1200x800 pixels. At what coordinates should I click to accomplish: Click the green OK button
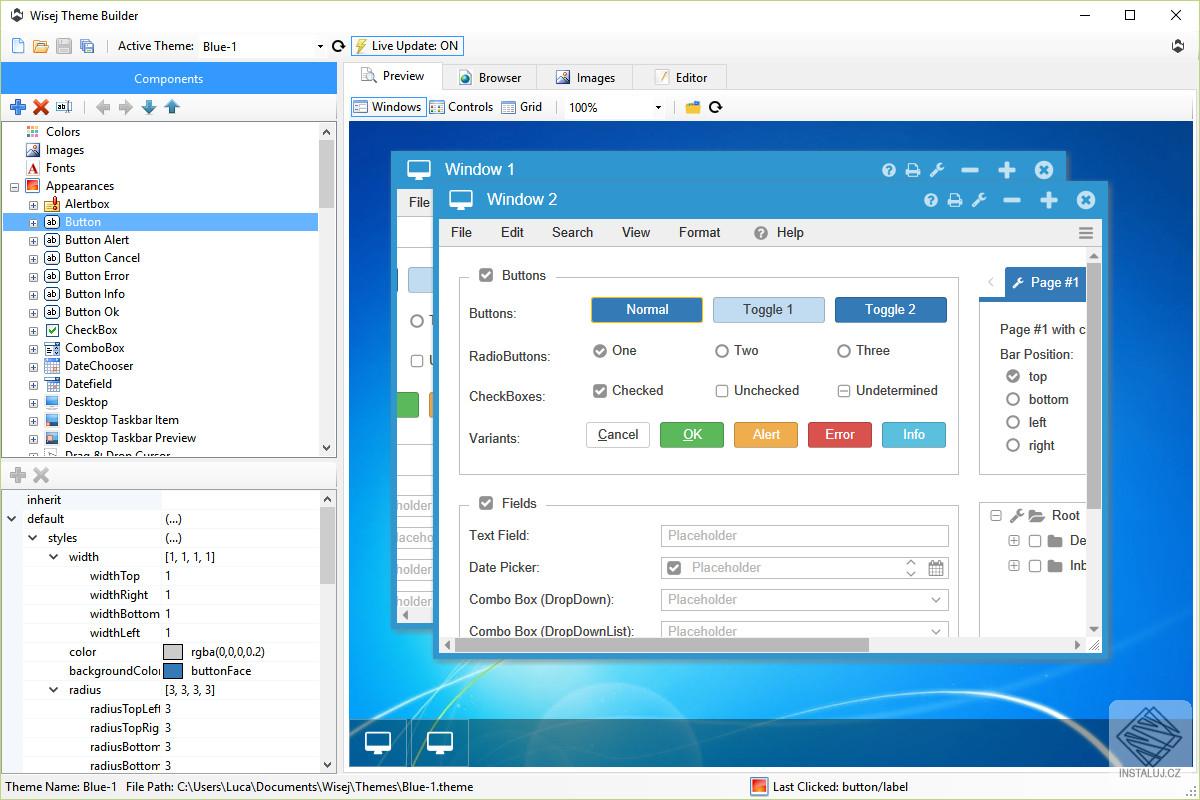coord(692,435)
